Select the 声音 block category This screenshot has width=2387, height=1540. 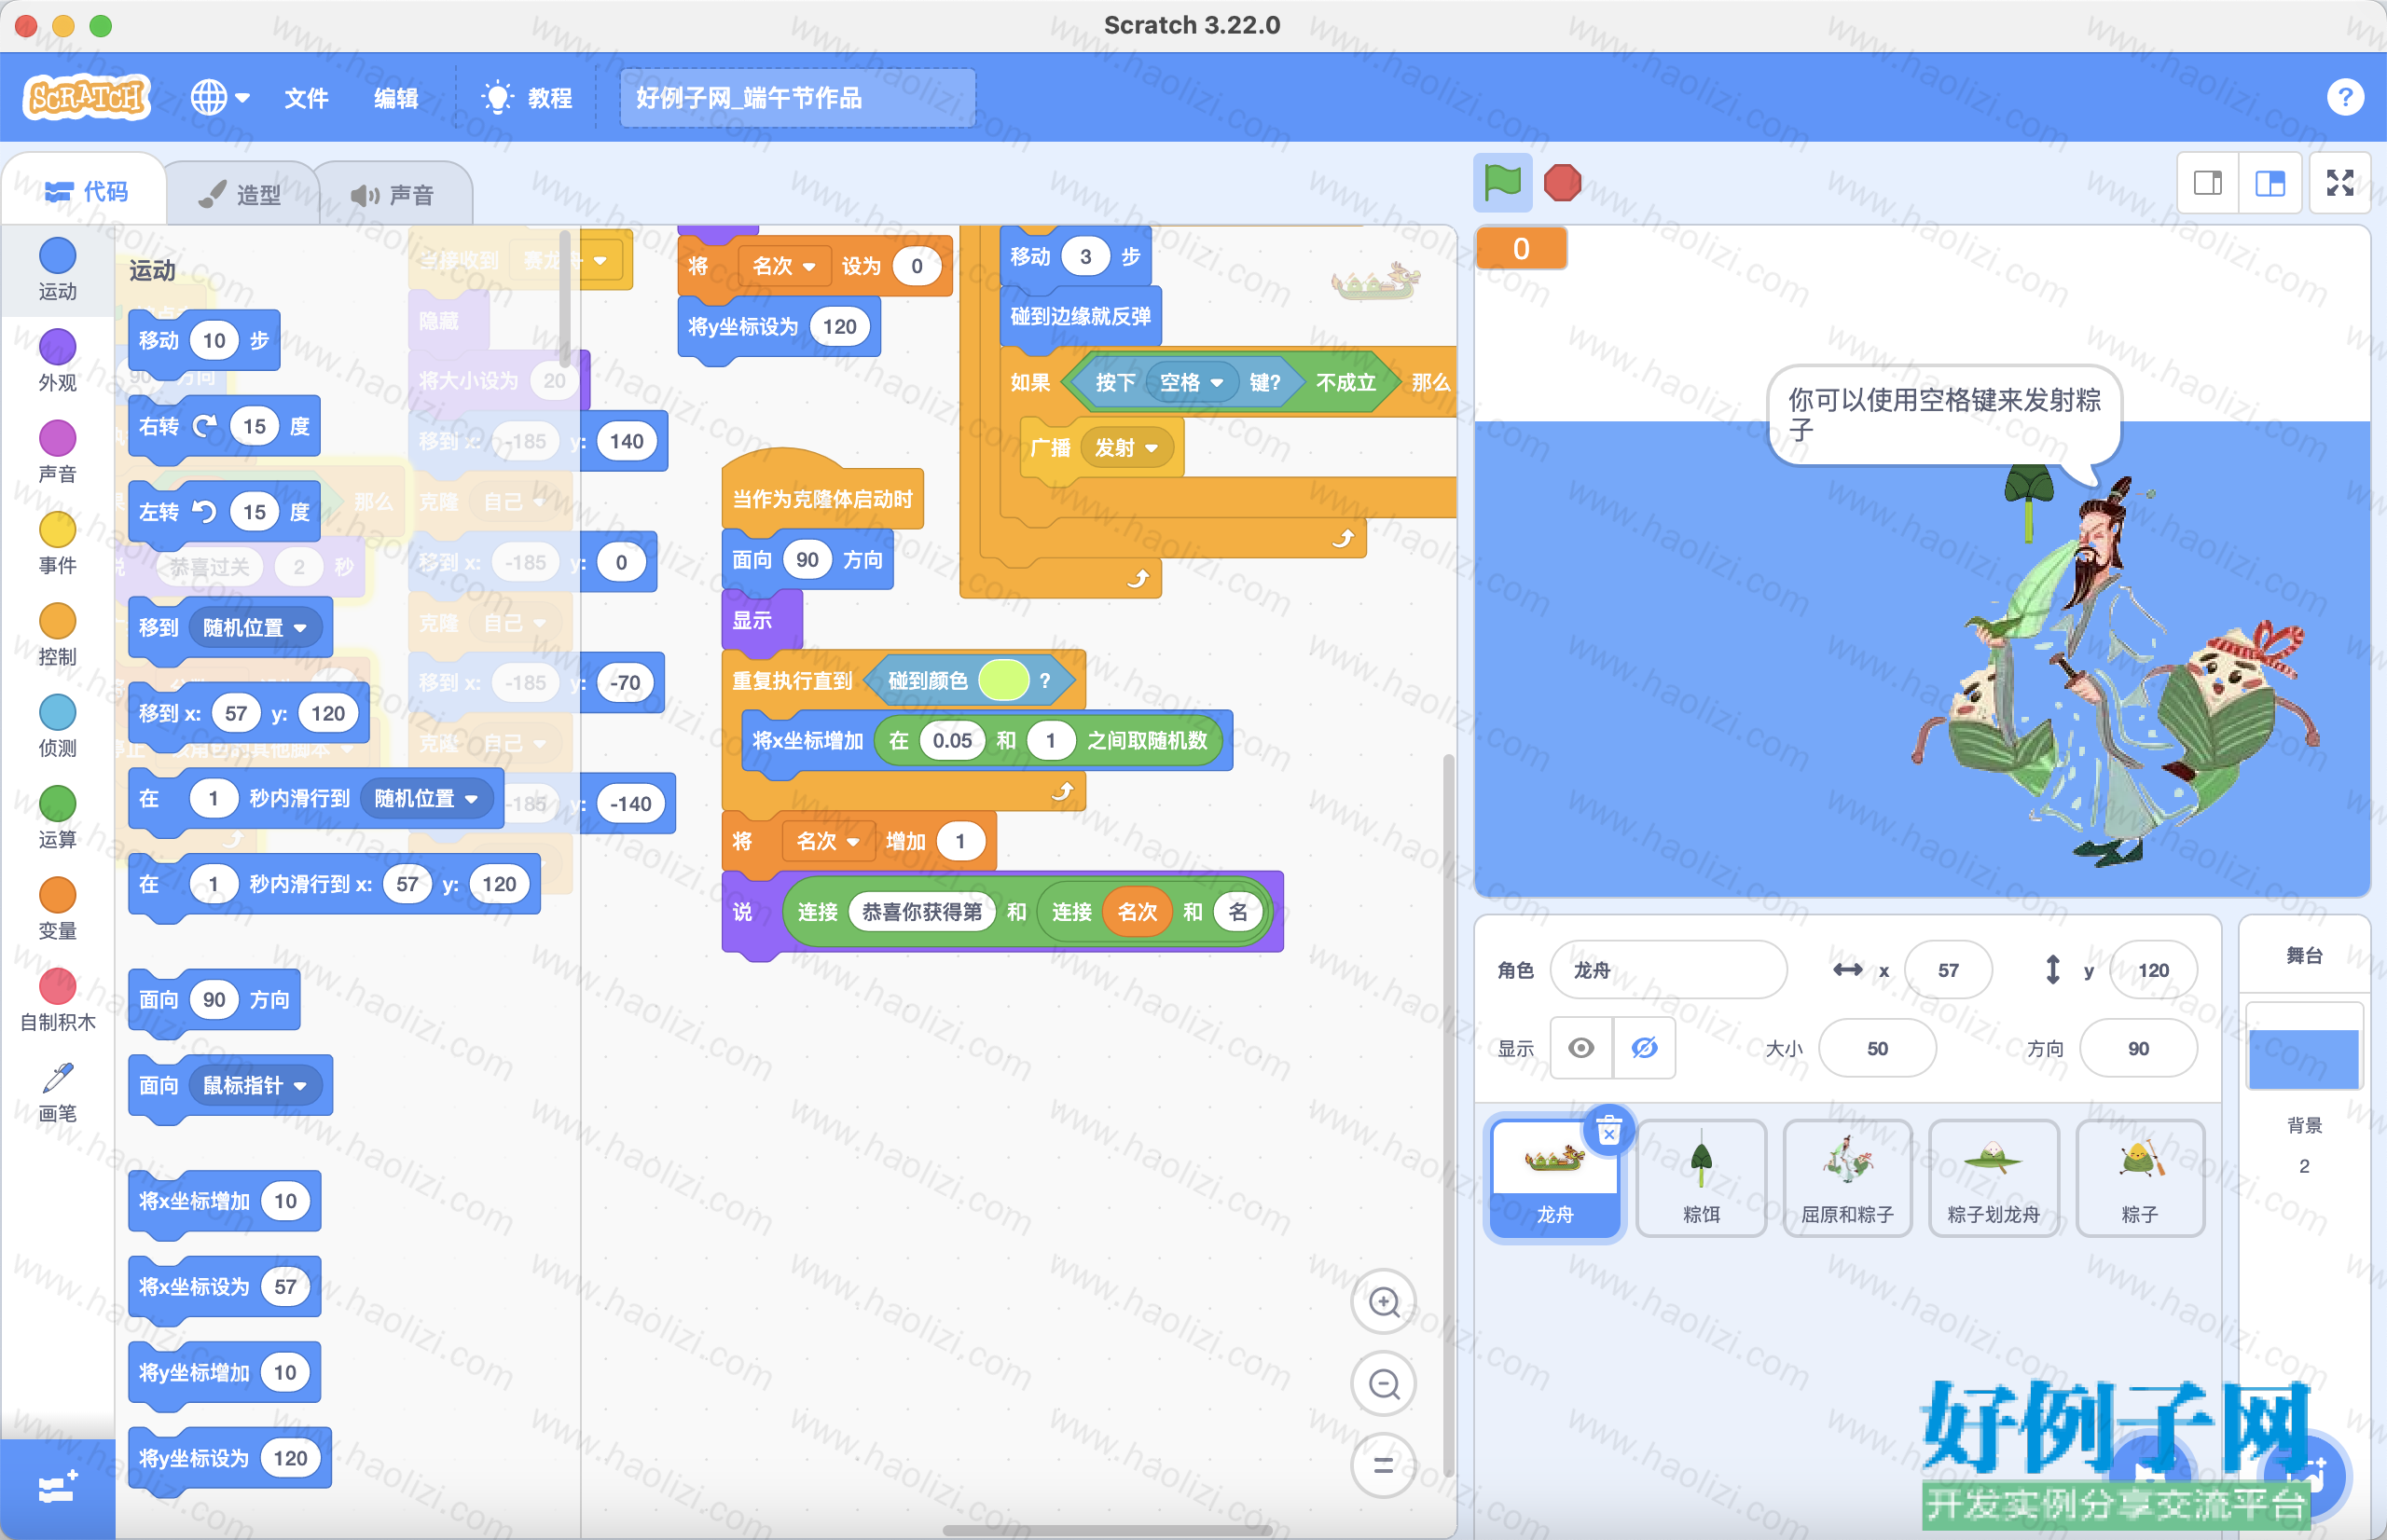(57, 452)
